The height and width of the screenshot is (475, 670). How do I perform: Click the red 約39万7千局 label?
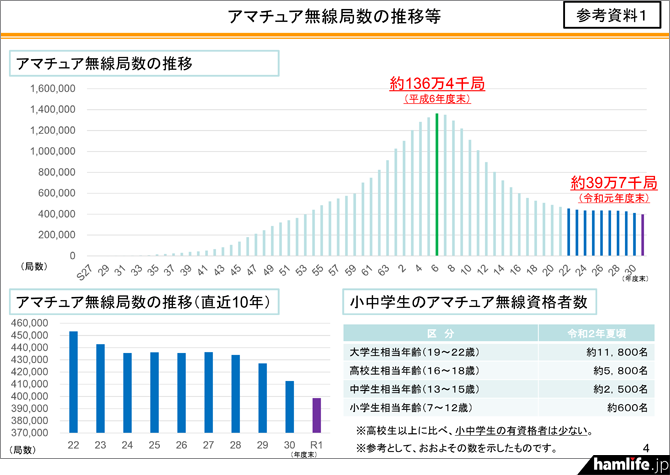[613, 183]
